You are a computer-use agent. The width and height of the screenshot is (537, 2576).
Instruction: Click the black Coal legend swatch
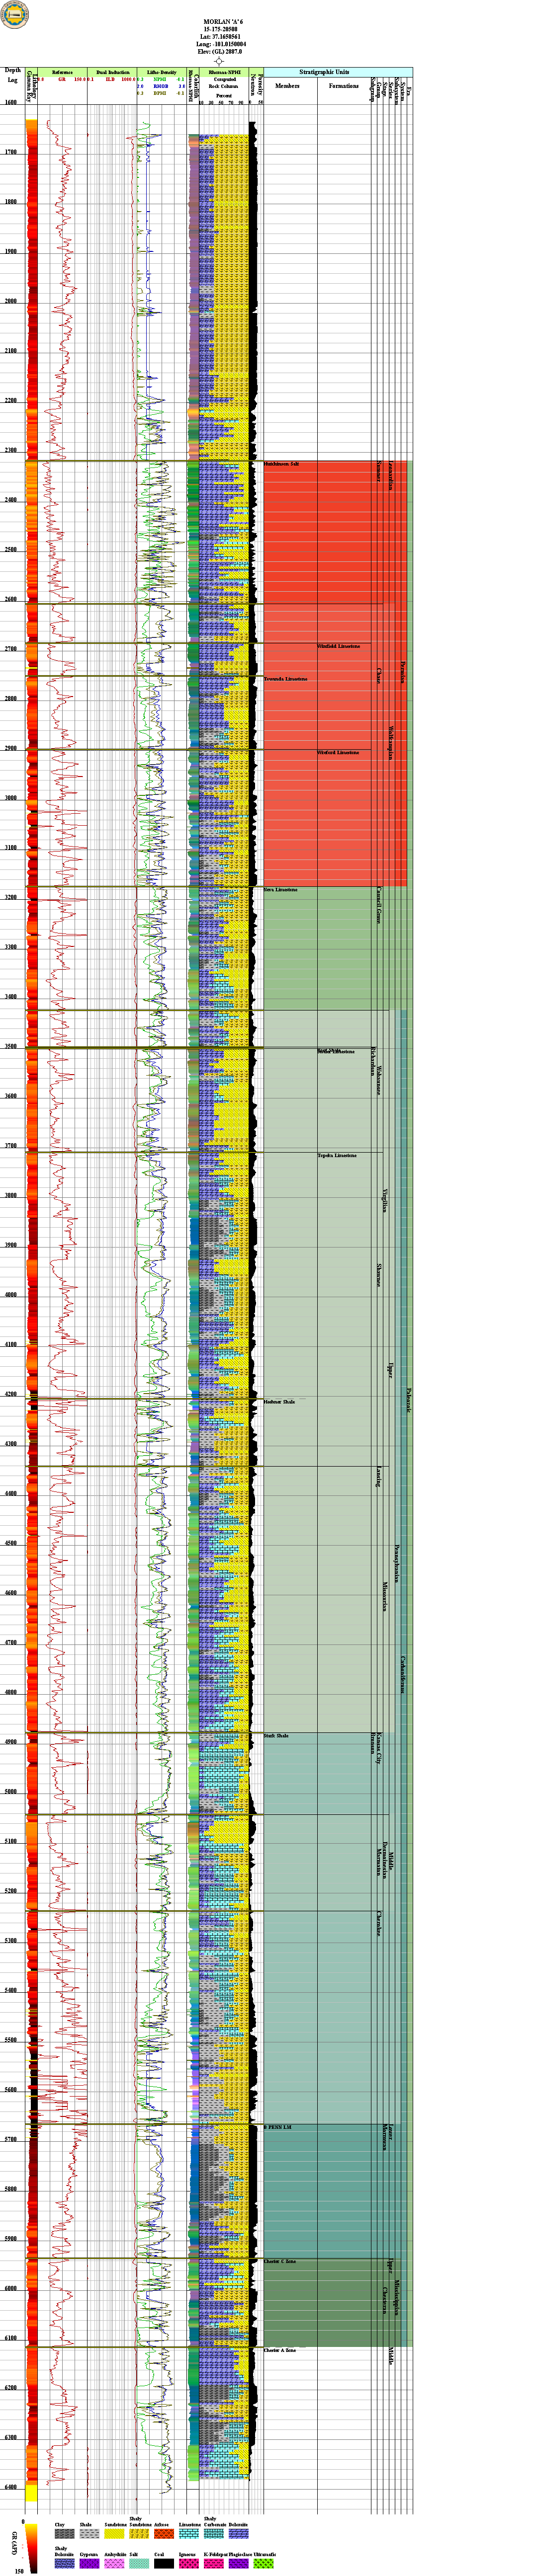(164, 2563)
